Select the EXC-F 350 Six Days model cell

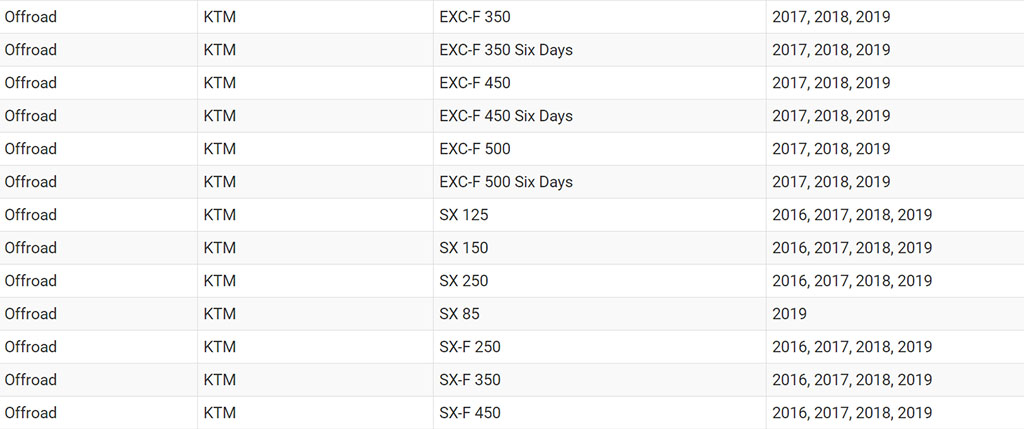pos(599,50)
